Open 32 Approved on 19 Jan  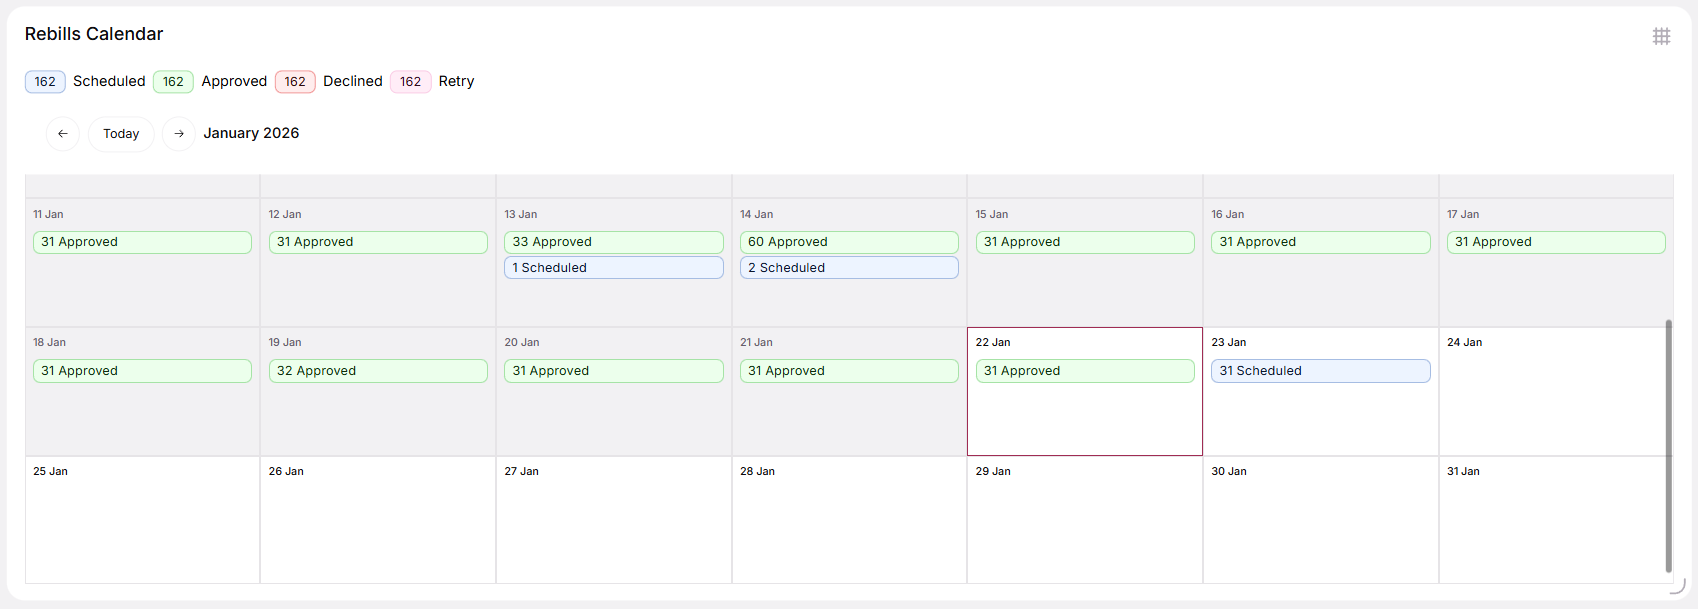click(x=378, y=371)
